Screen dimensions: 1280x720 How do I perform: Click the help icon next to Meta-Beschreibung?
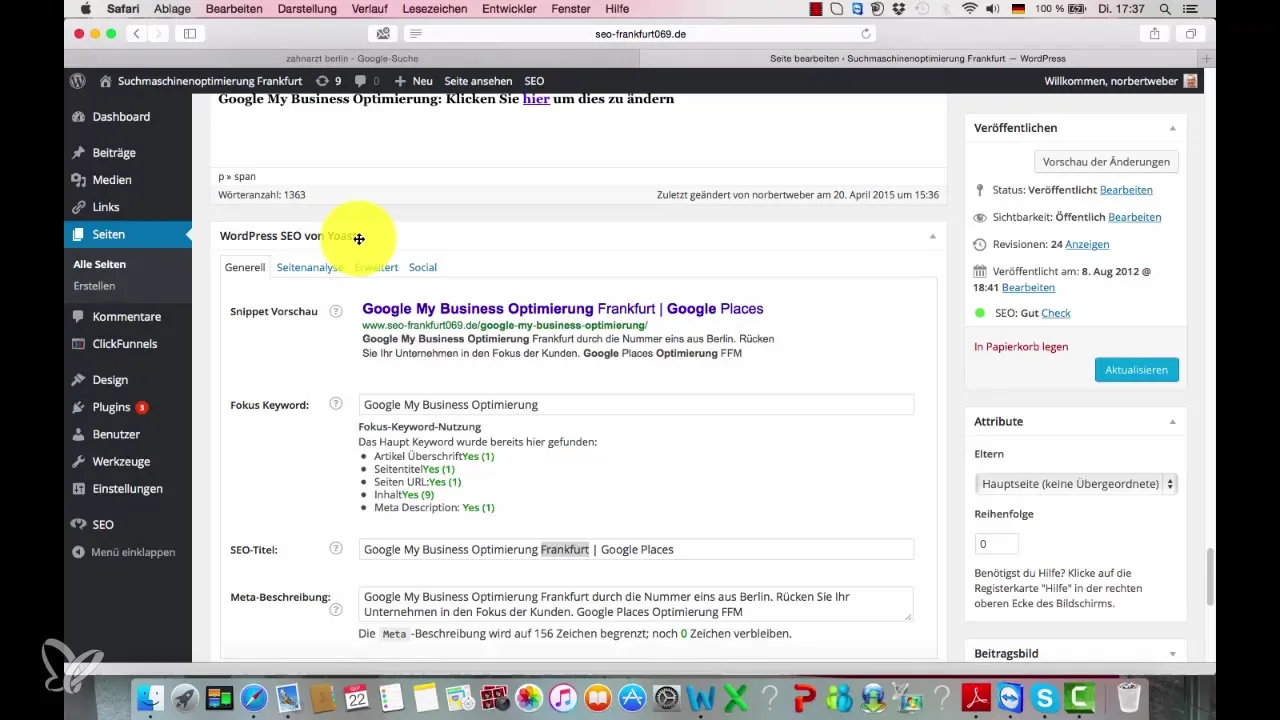(x=336, y=609)
